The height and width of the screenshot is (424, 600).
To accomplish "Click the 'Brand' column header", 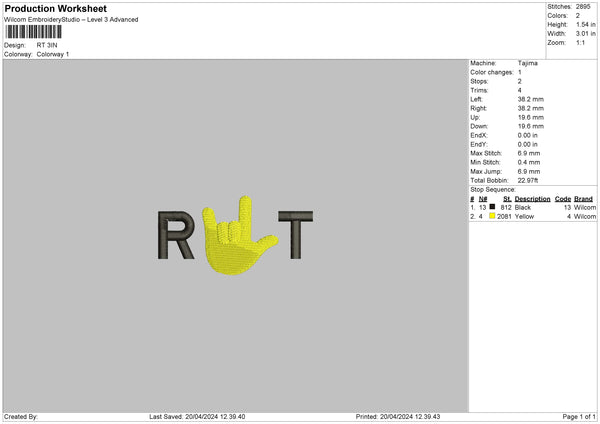I will point(584,199).
